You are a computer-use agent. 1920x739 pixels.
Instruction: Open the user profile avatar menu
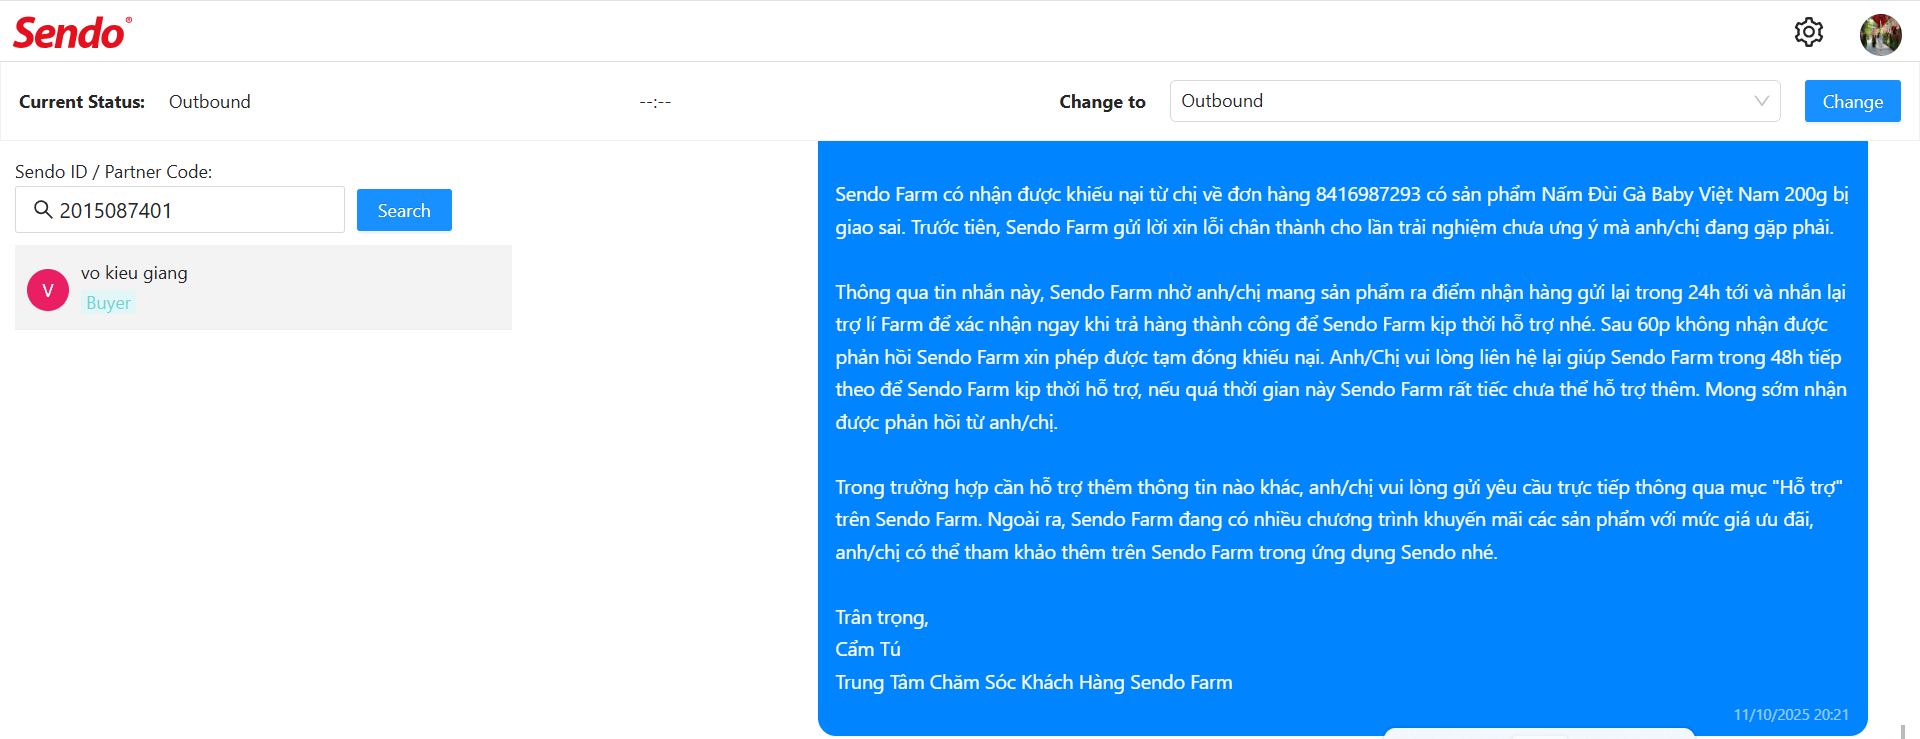pyautogui.click(x=1880, y=35)
